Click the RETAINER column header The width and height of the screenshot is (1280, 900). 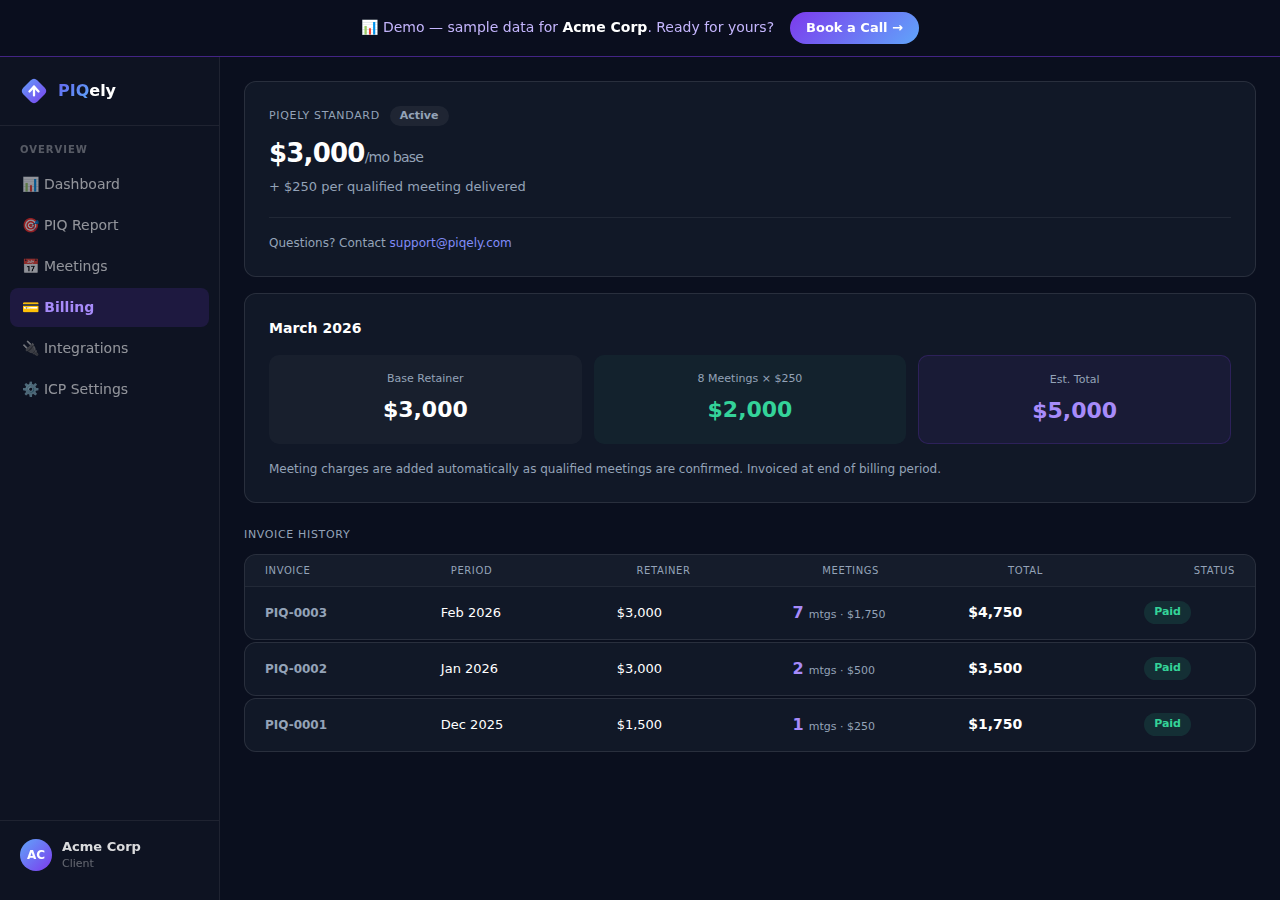point(663,571)
